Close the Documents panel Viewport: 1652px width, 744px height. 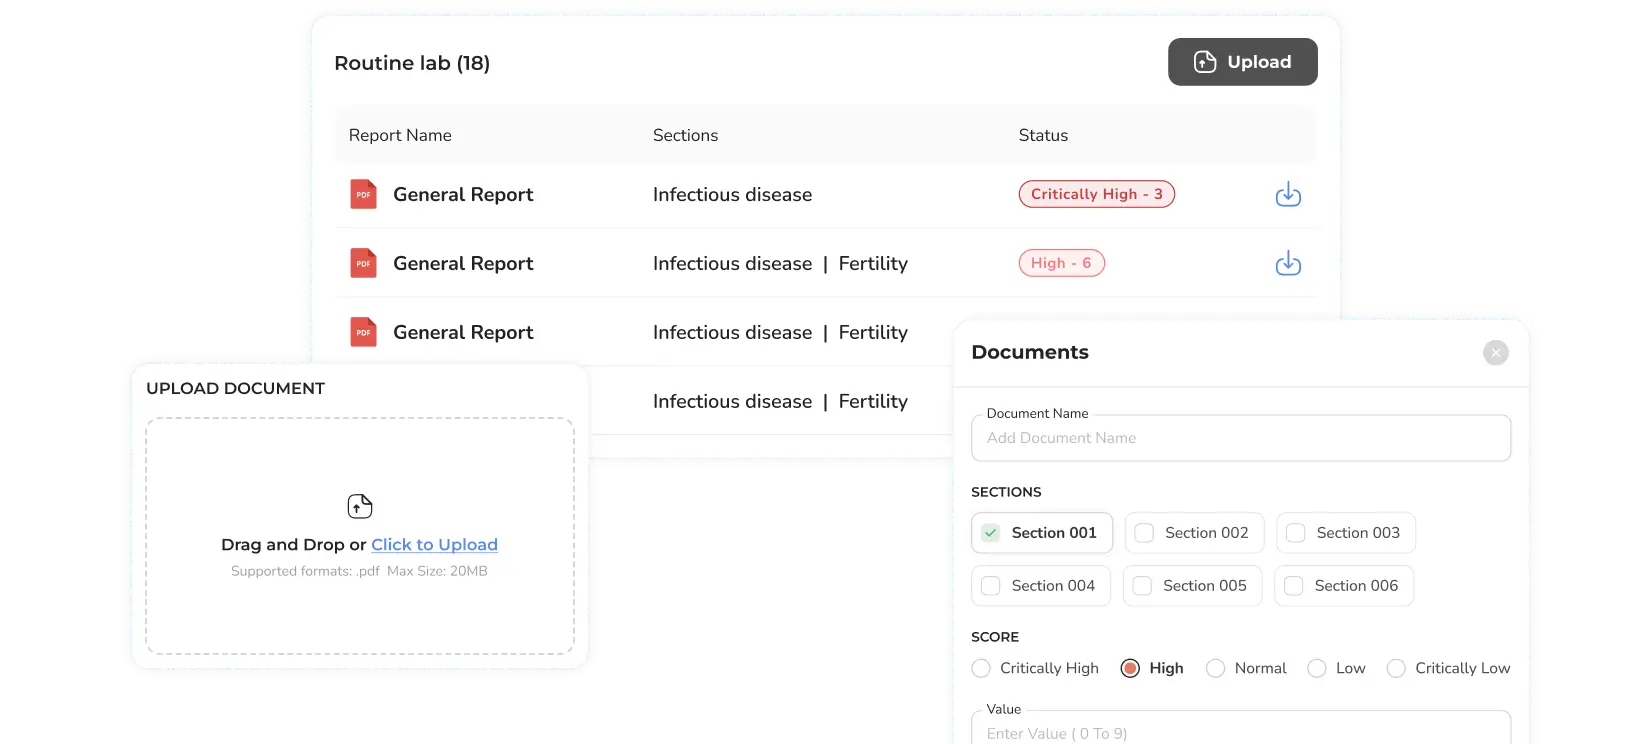[x=1495, y=352]
